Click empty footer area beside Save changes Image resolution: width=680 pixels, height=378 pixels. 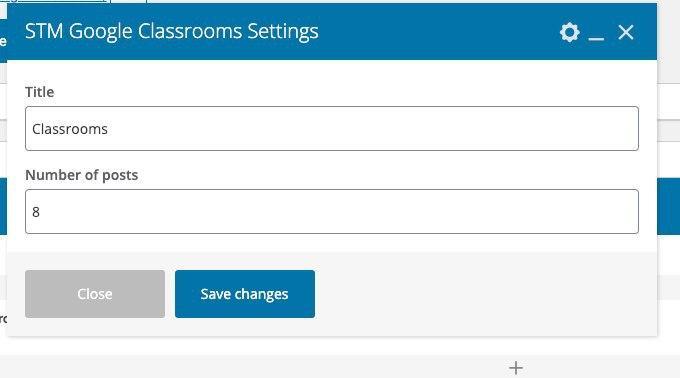pyautogui.click(x=486, y=294)
